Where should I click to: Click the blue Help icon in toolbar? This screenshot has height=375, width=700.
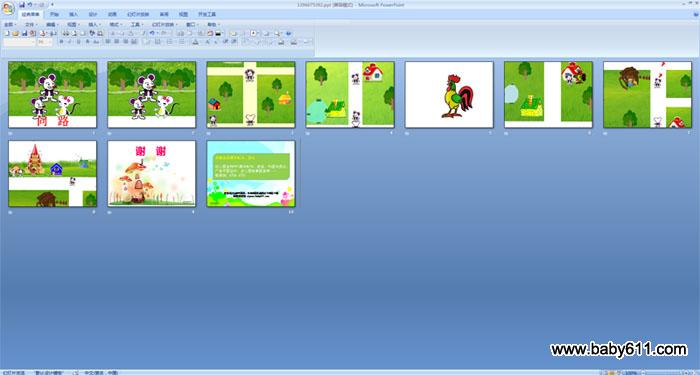(x=288, y=33)
